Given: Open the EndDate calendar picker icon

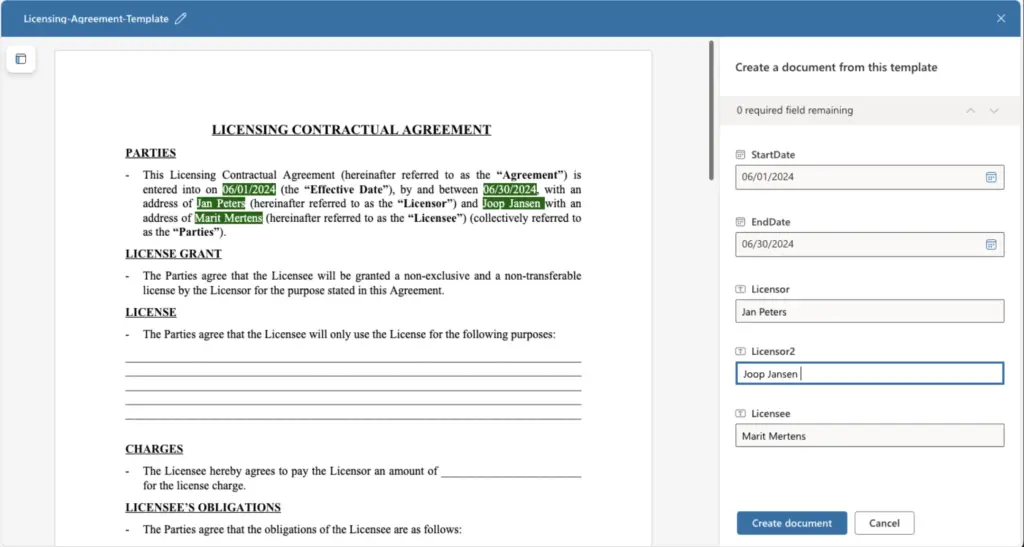Looking at the screenshot, I should [x=991, y=244].
